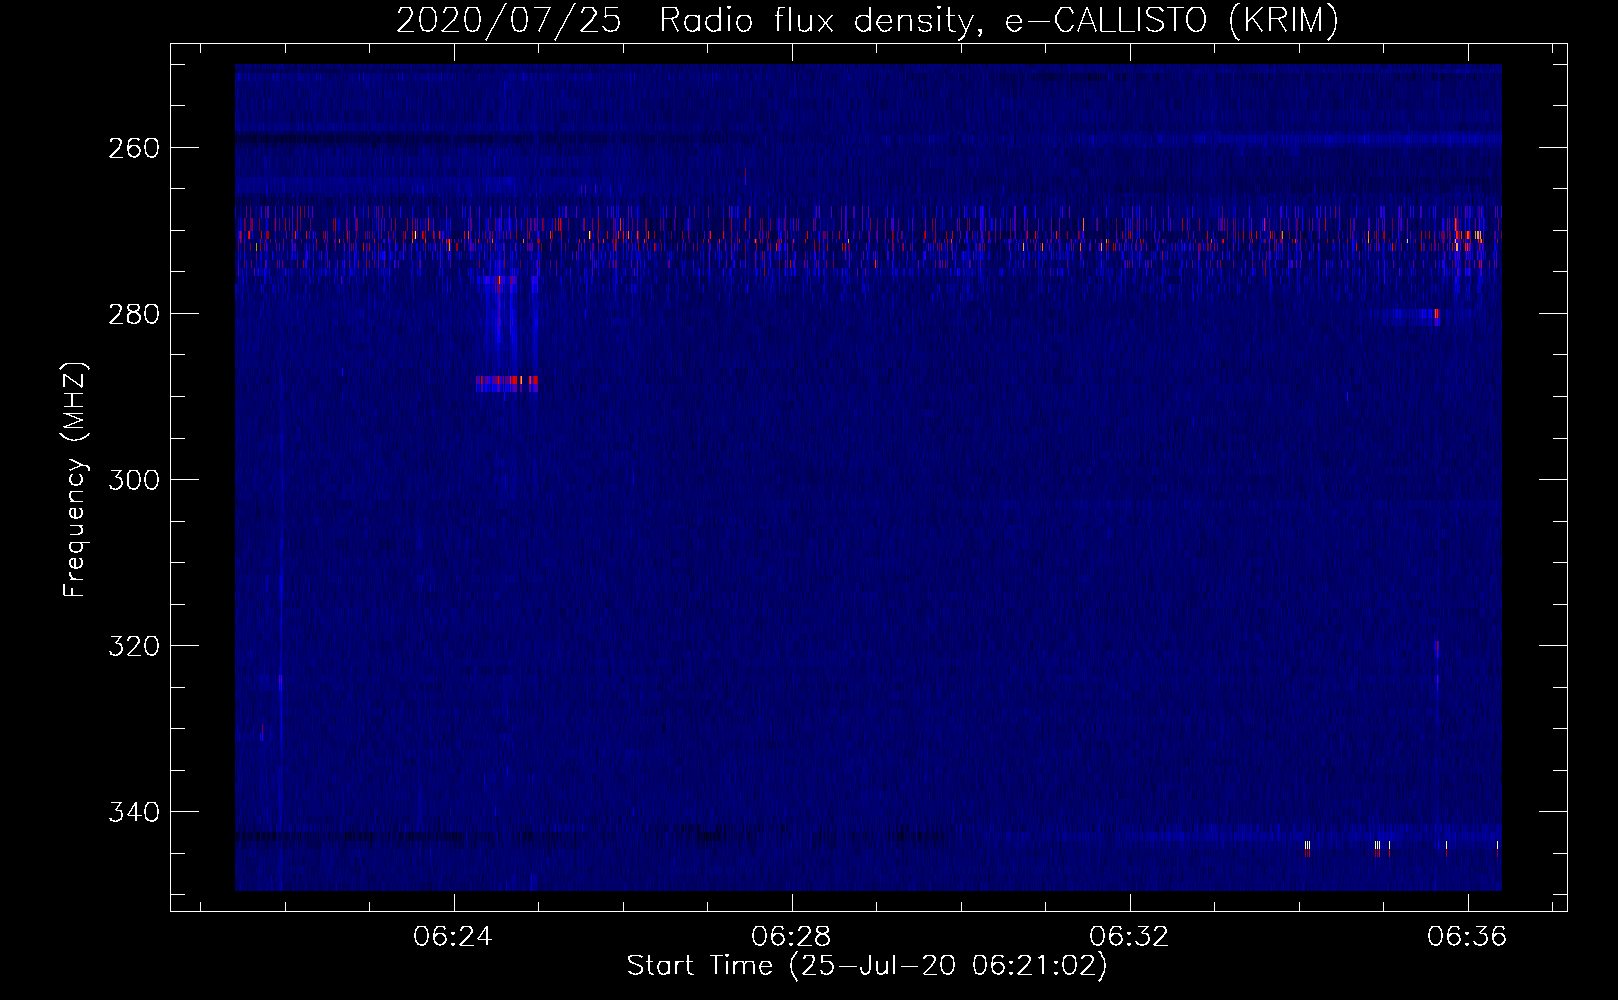This screenshot has width=1618, height=1000.
Task: Click the "Start Time (25-Jul-20 06:21:02)" label
Action: click(x=867, y=966)
